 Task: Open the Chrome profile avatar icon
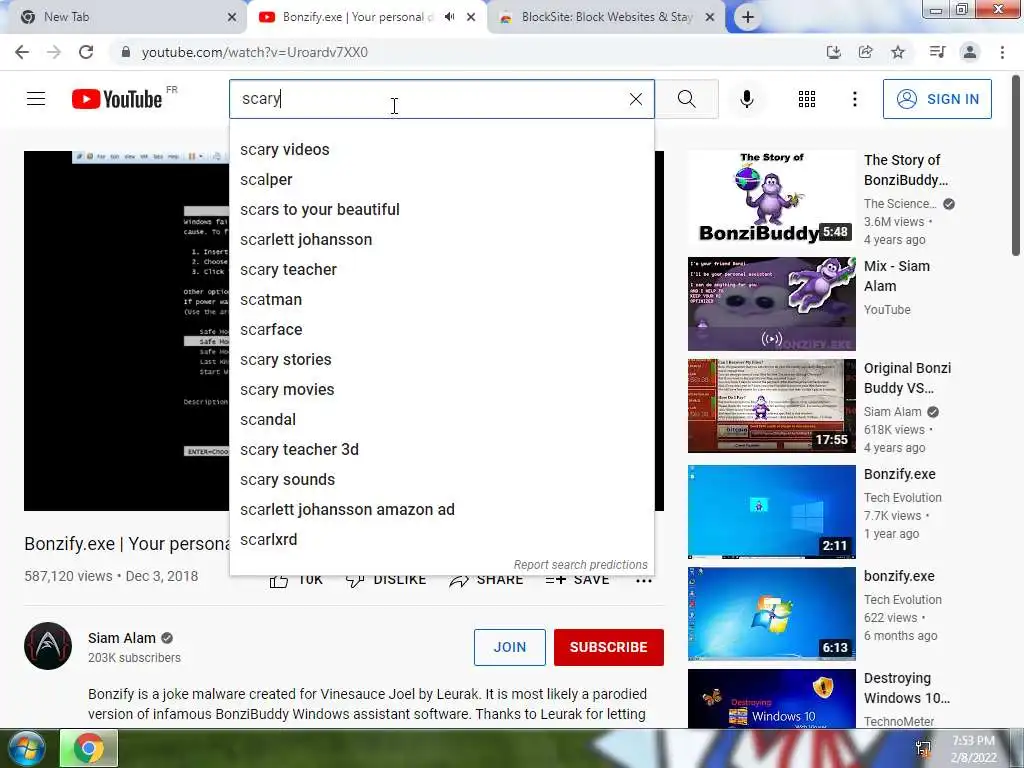[x=970, y=52]
